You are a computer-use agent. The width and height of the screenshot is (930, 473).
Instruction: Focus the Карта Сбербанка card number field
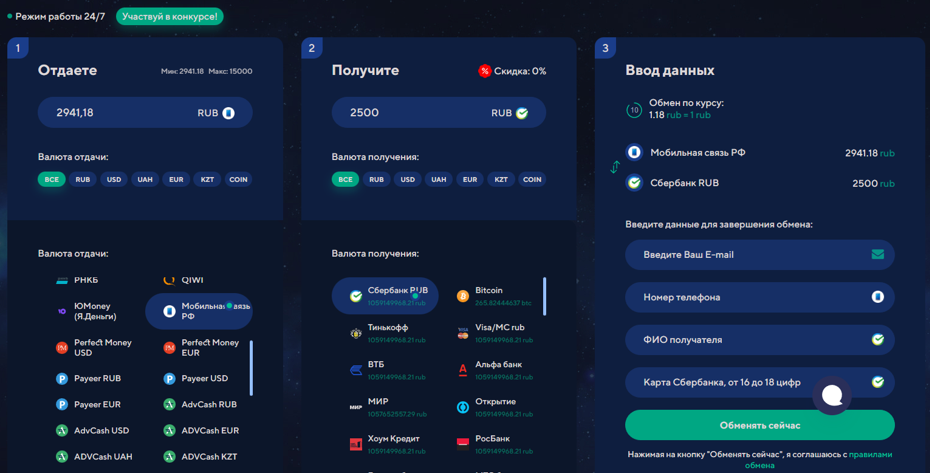tap(760, 382)
